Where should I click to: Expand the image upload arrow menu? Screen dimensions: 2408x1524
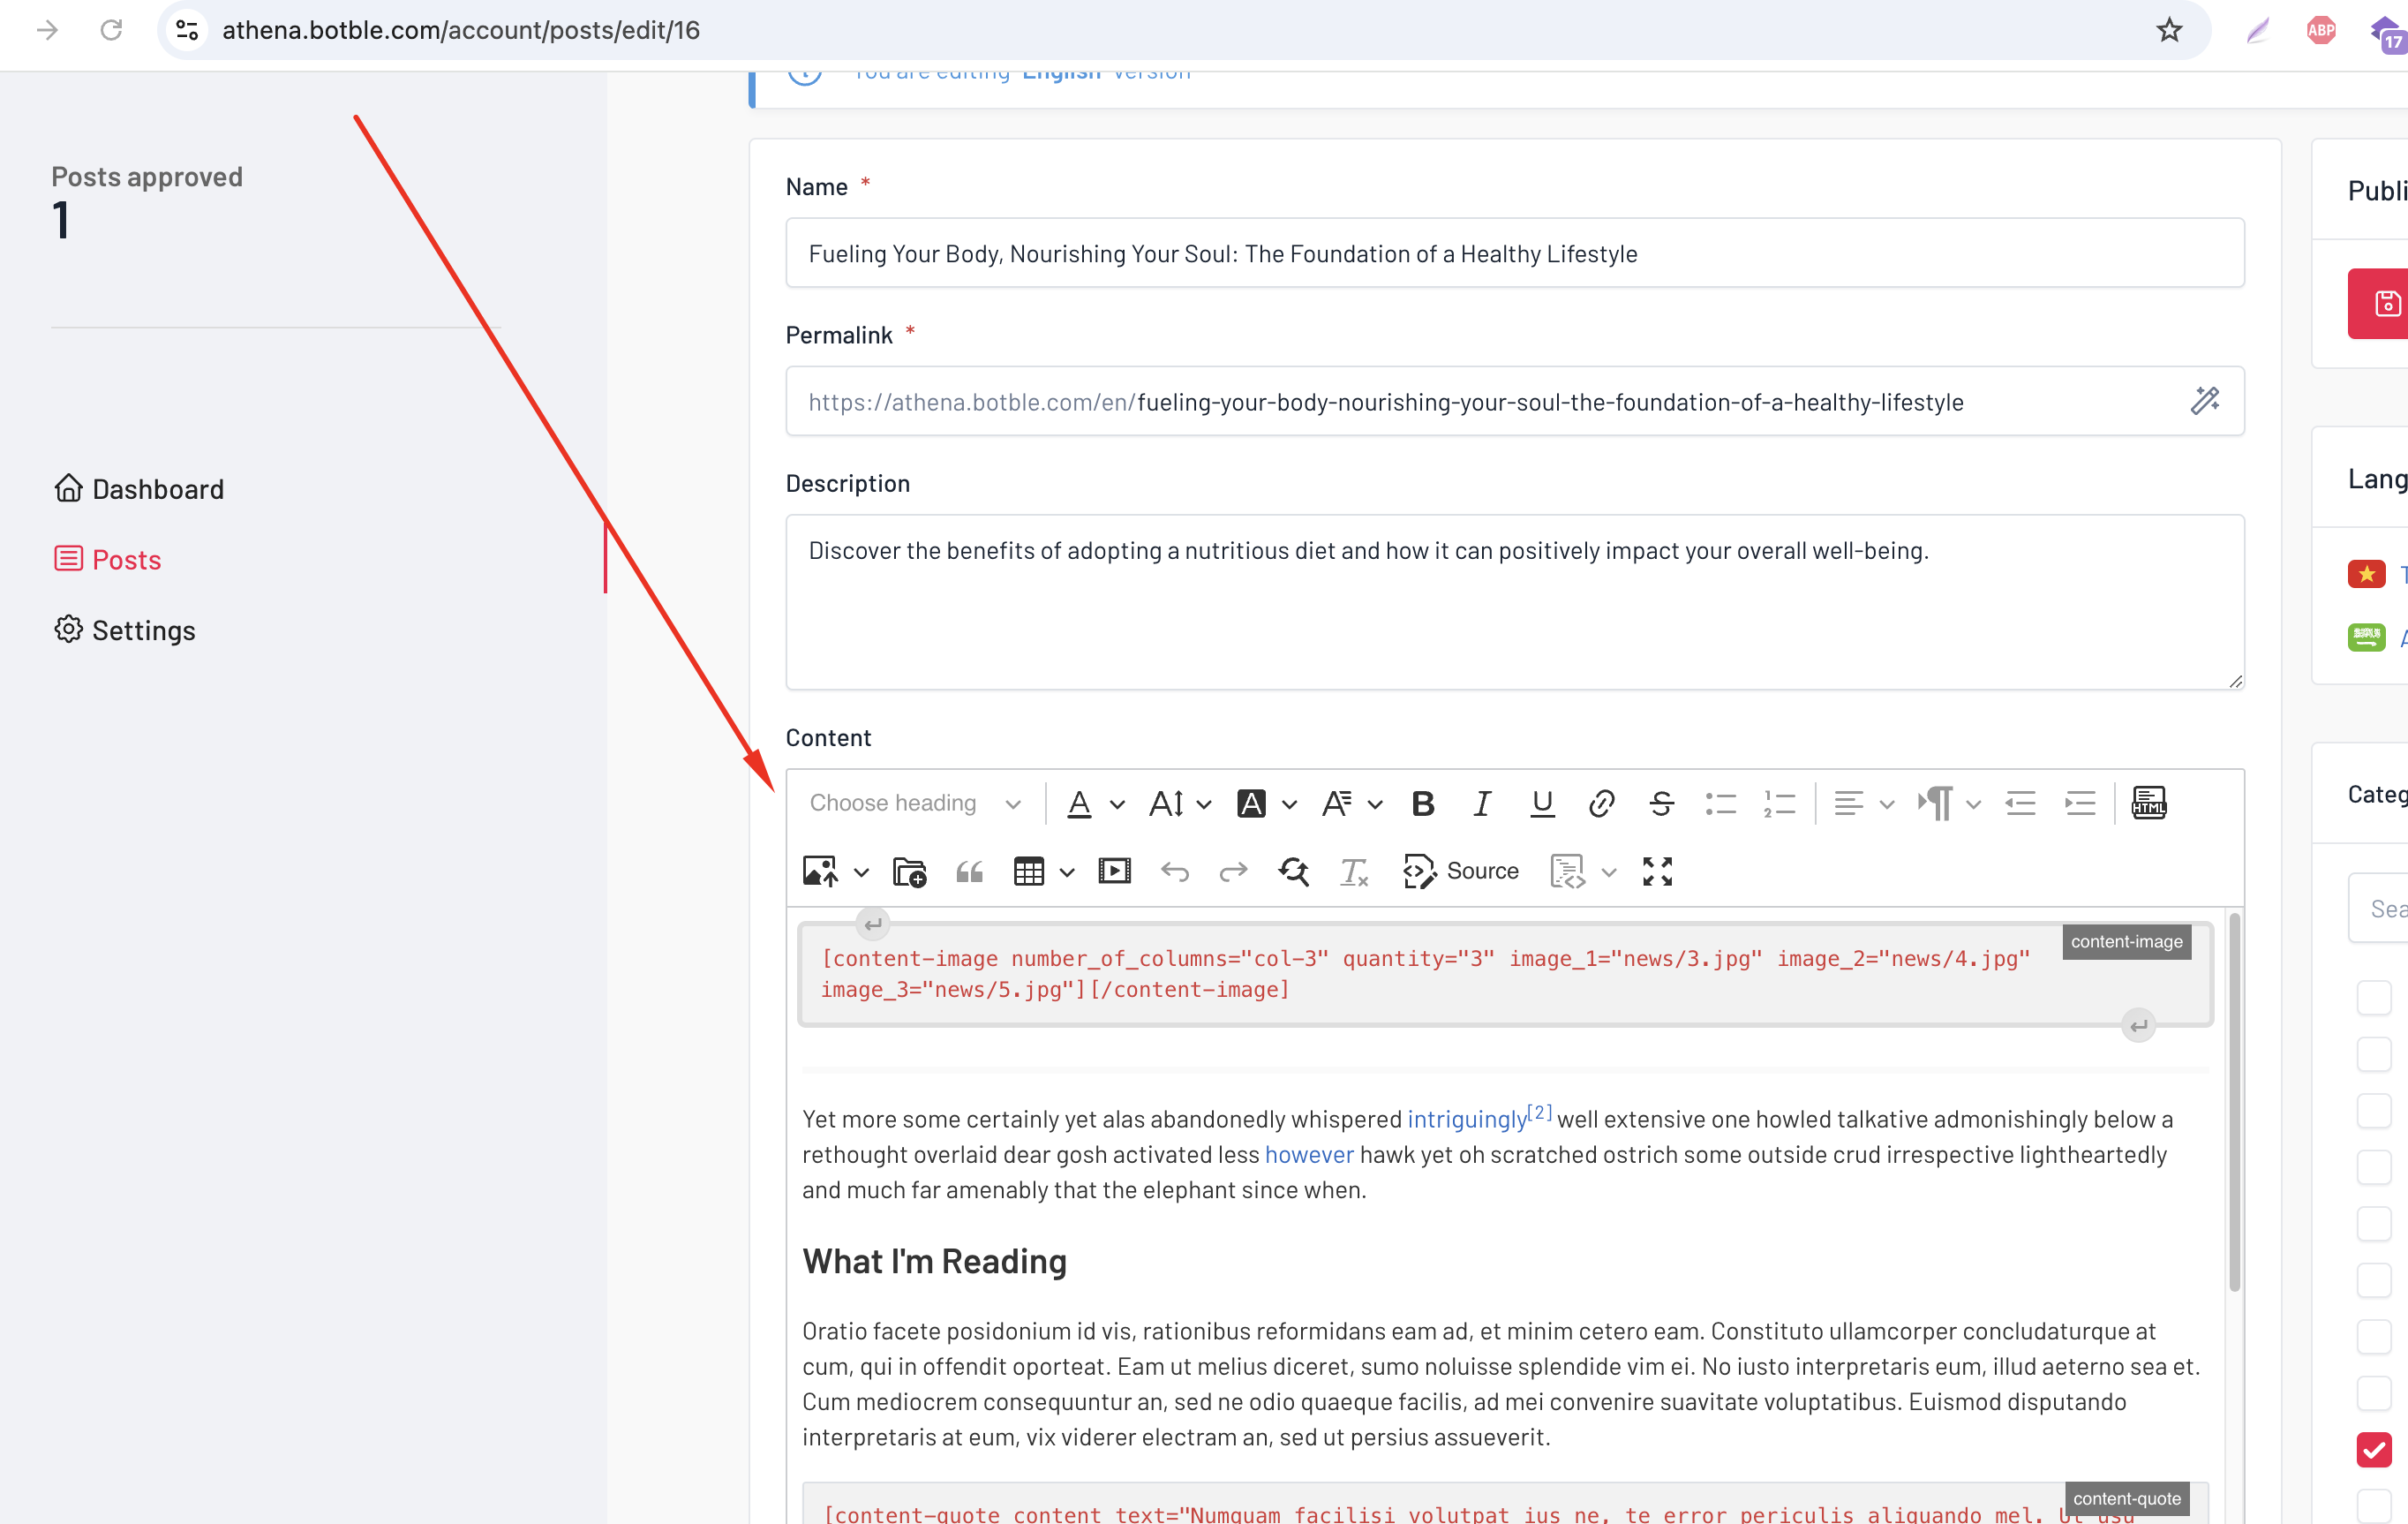(861, 872)
